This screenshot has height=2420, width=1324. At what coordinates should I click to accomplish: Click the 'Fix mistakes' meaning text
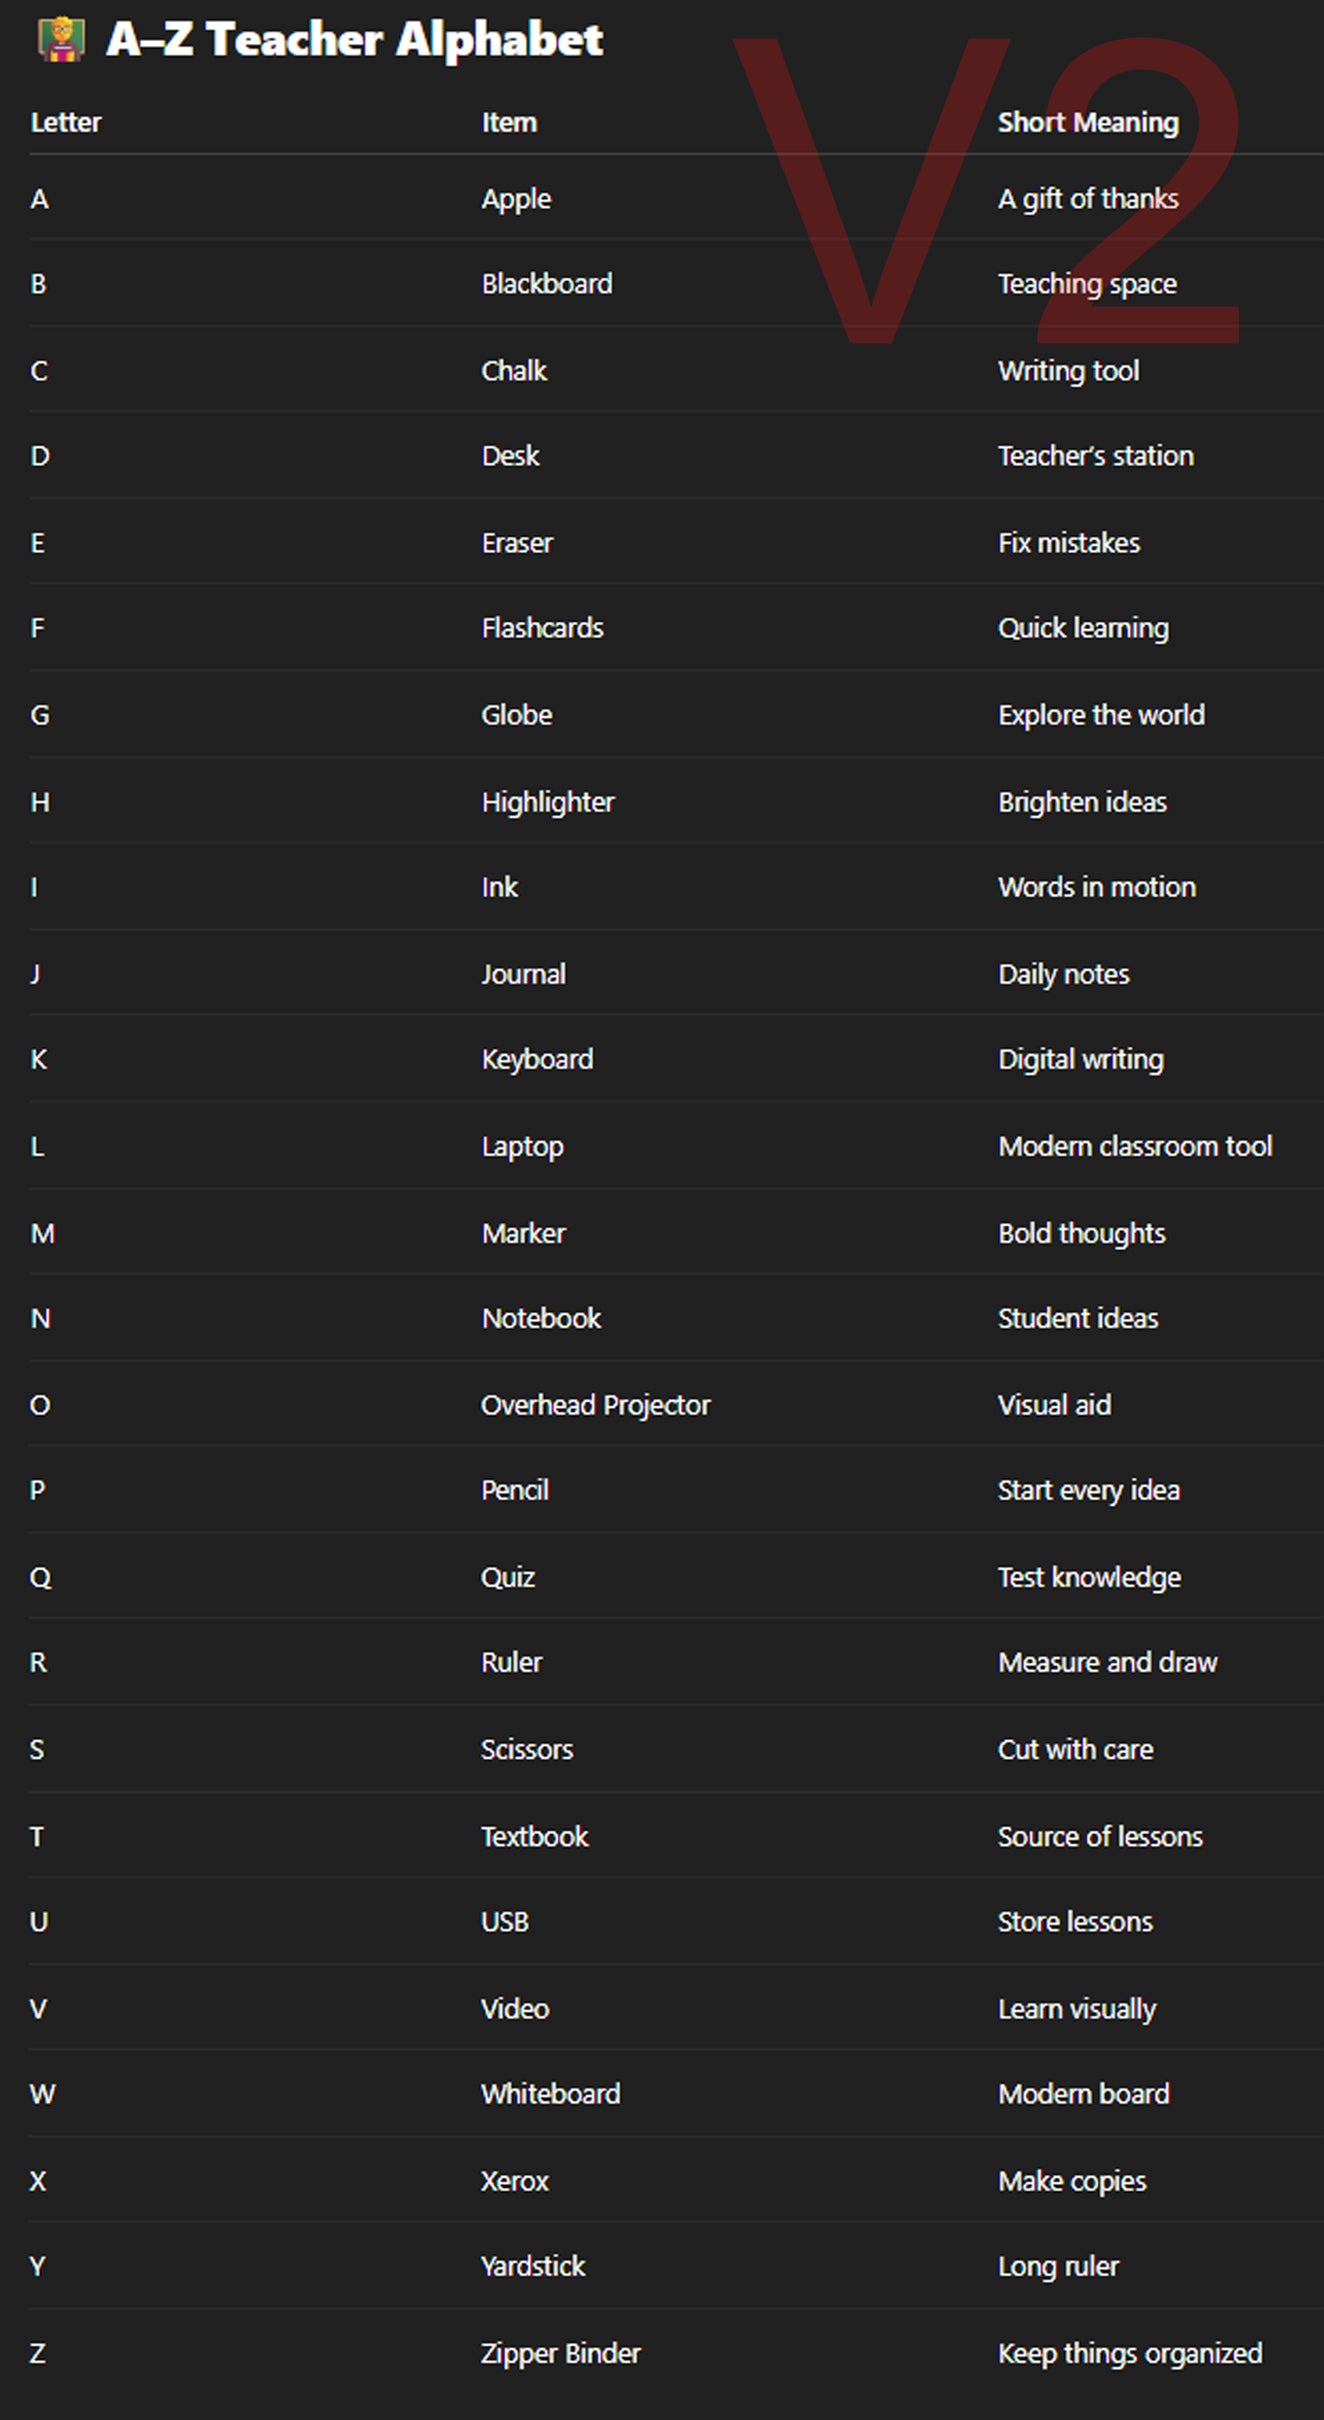[x=1069, y=543]
